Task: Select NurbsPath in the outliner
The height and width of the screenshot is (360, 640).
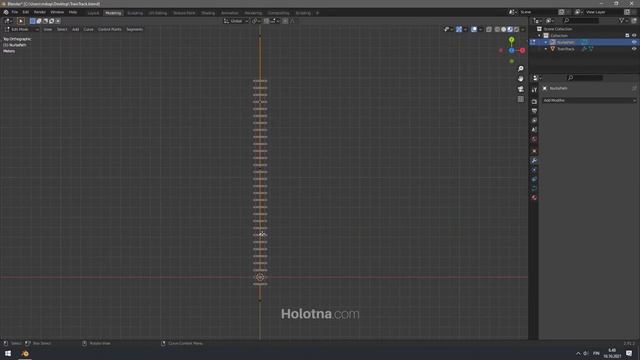Action: [x=566, y=42]
